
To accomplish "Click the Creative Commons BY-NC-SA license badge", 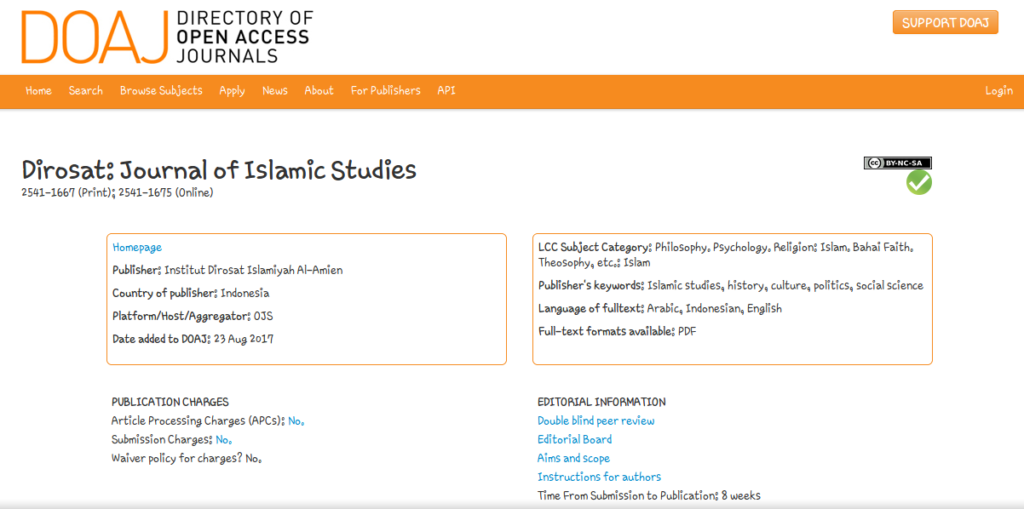I will pyautogui.click(x=897, y=163).
